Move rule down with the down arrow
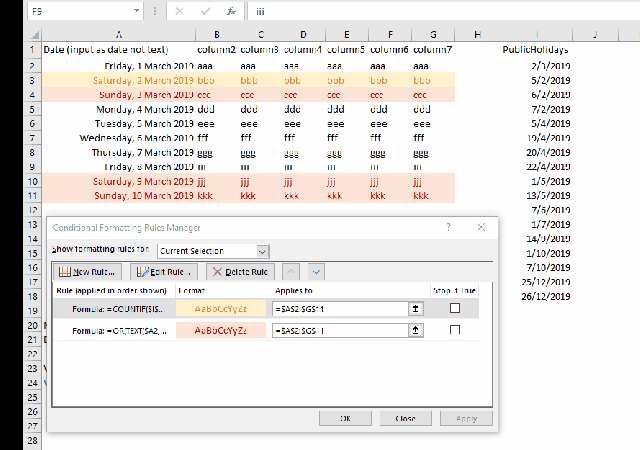This screenshot has height=450, width=640. (x=316, y=272)
